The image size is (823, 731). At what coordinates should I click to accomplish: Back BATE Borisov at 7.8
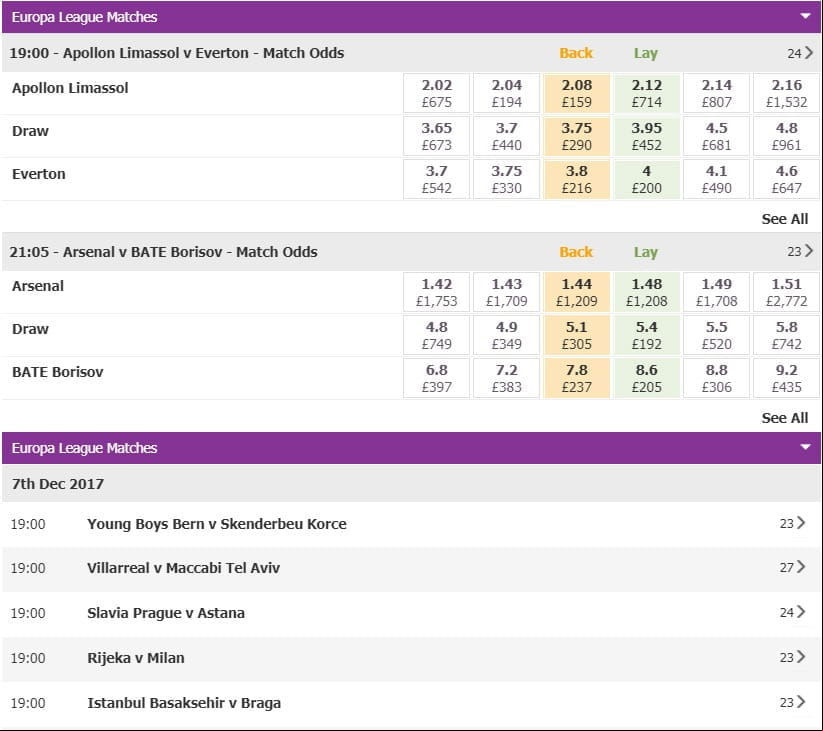576,378
